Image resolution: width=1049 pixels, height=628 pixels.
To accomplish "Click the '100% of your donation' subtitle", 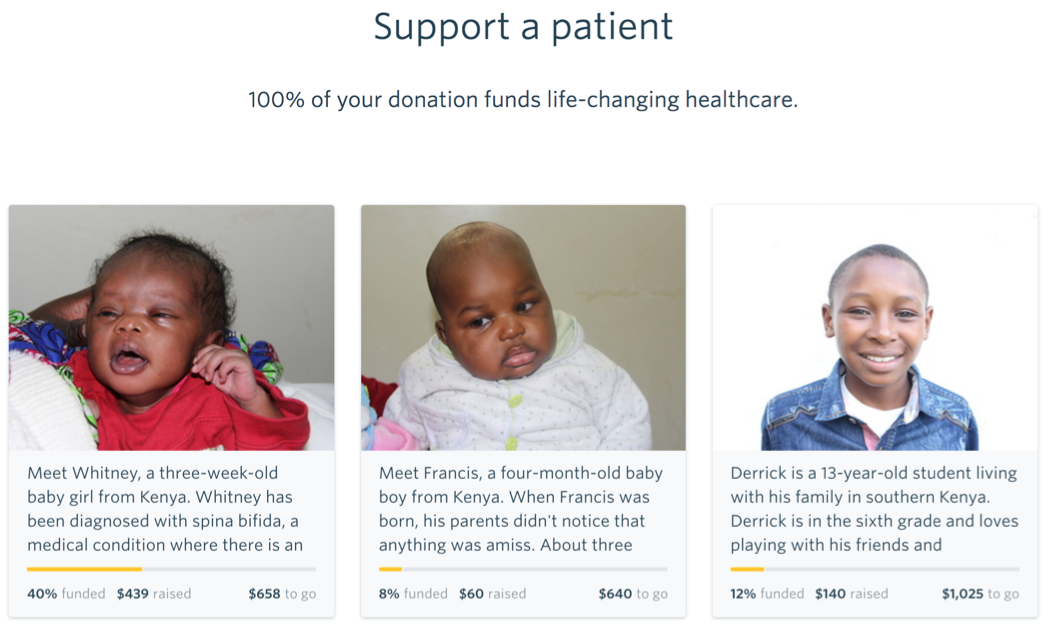I will tap(523, 100).
